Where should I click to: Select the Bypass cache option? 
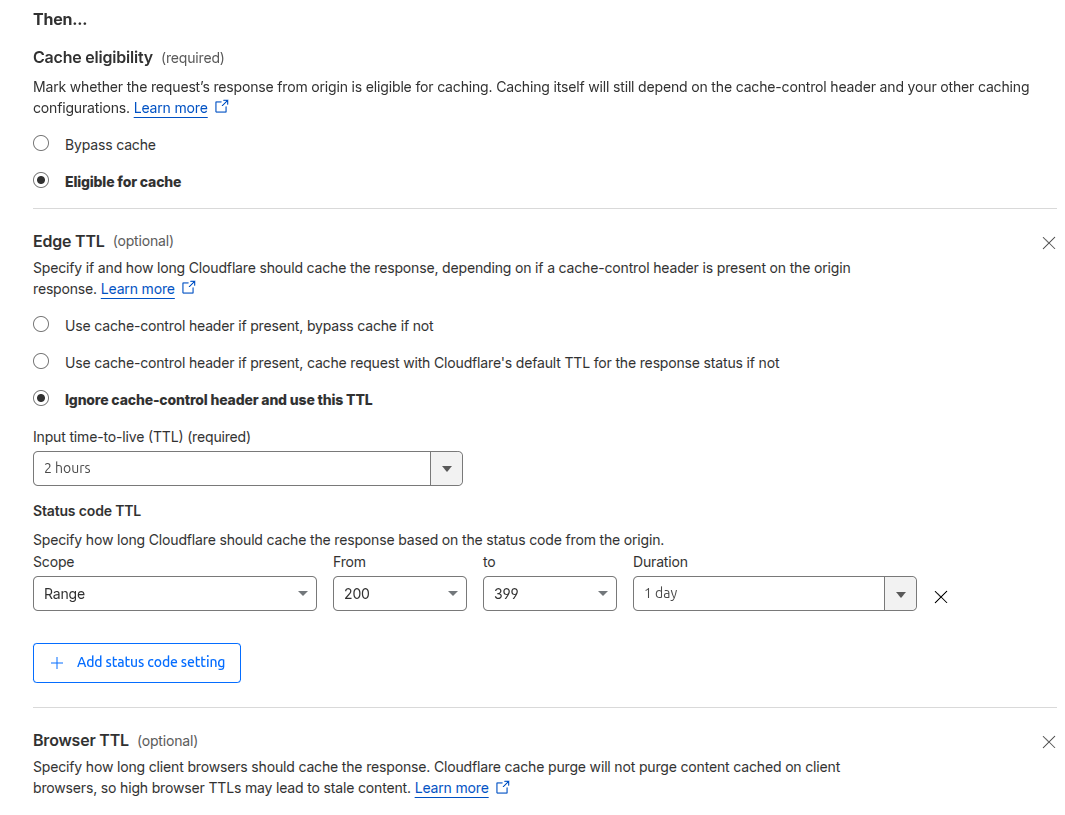41,144
